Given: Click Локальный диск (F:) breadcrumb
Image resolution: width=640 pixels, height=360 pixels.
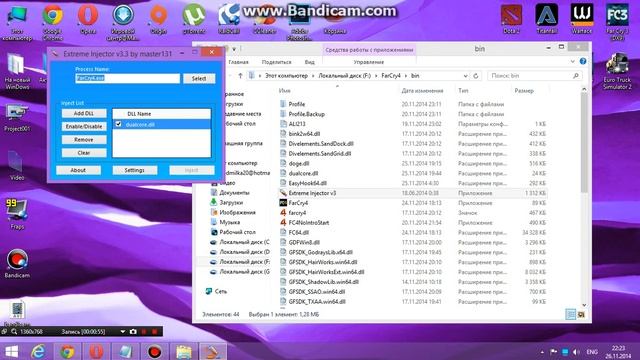Looking at the screenshot, I should pyautogui.click(x=344, y=76).
